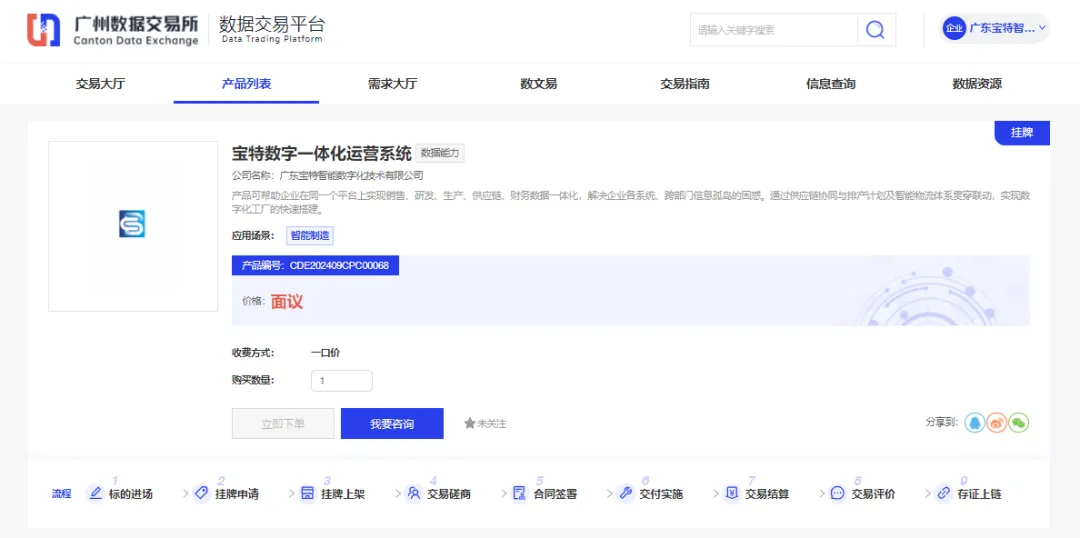Click the 交易评价 chat bubble step icon
Image resolution: width=1080 pixels, height=538 pixels.
[838, 493]
